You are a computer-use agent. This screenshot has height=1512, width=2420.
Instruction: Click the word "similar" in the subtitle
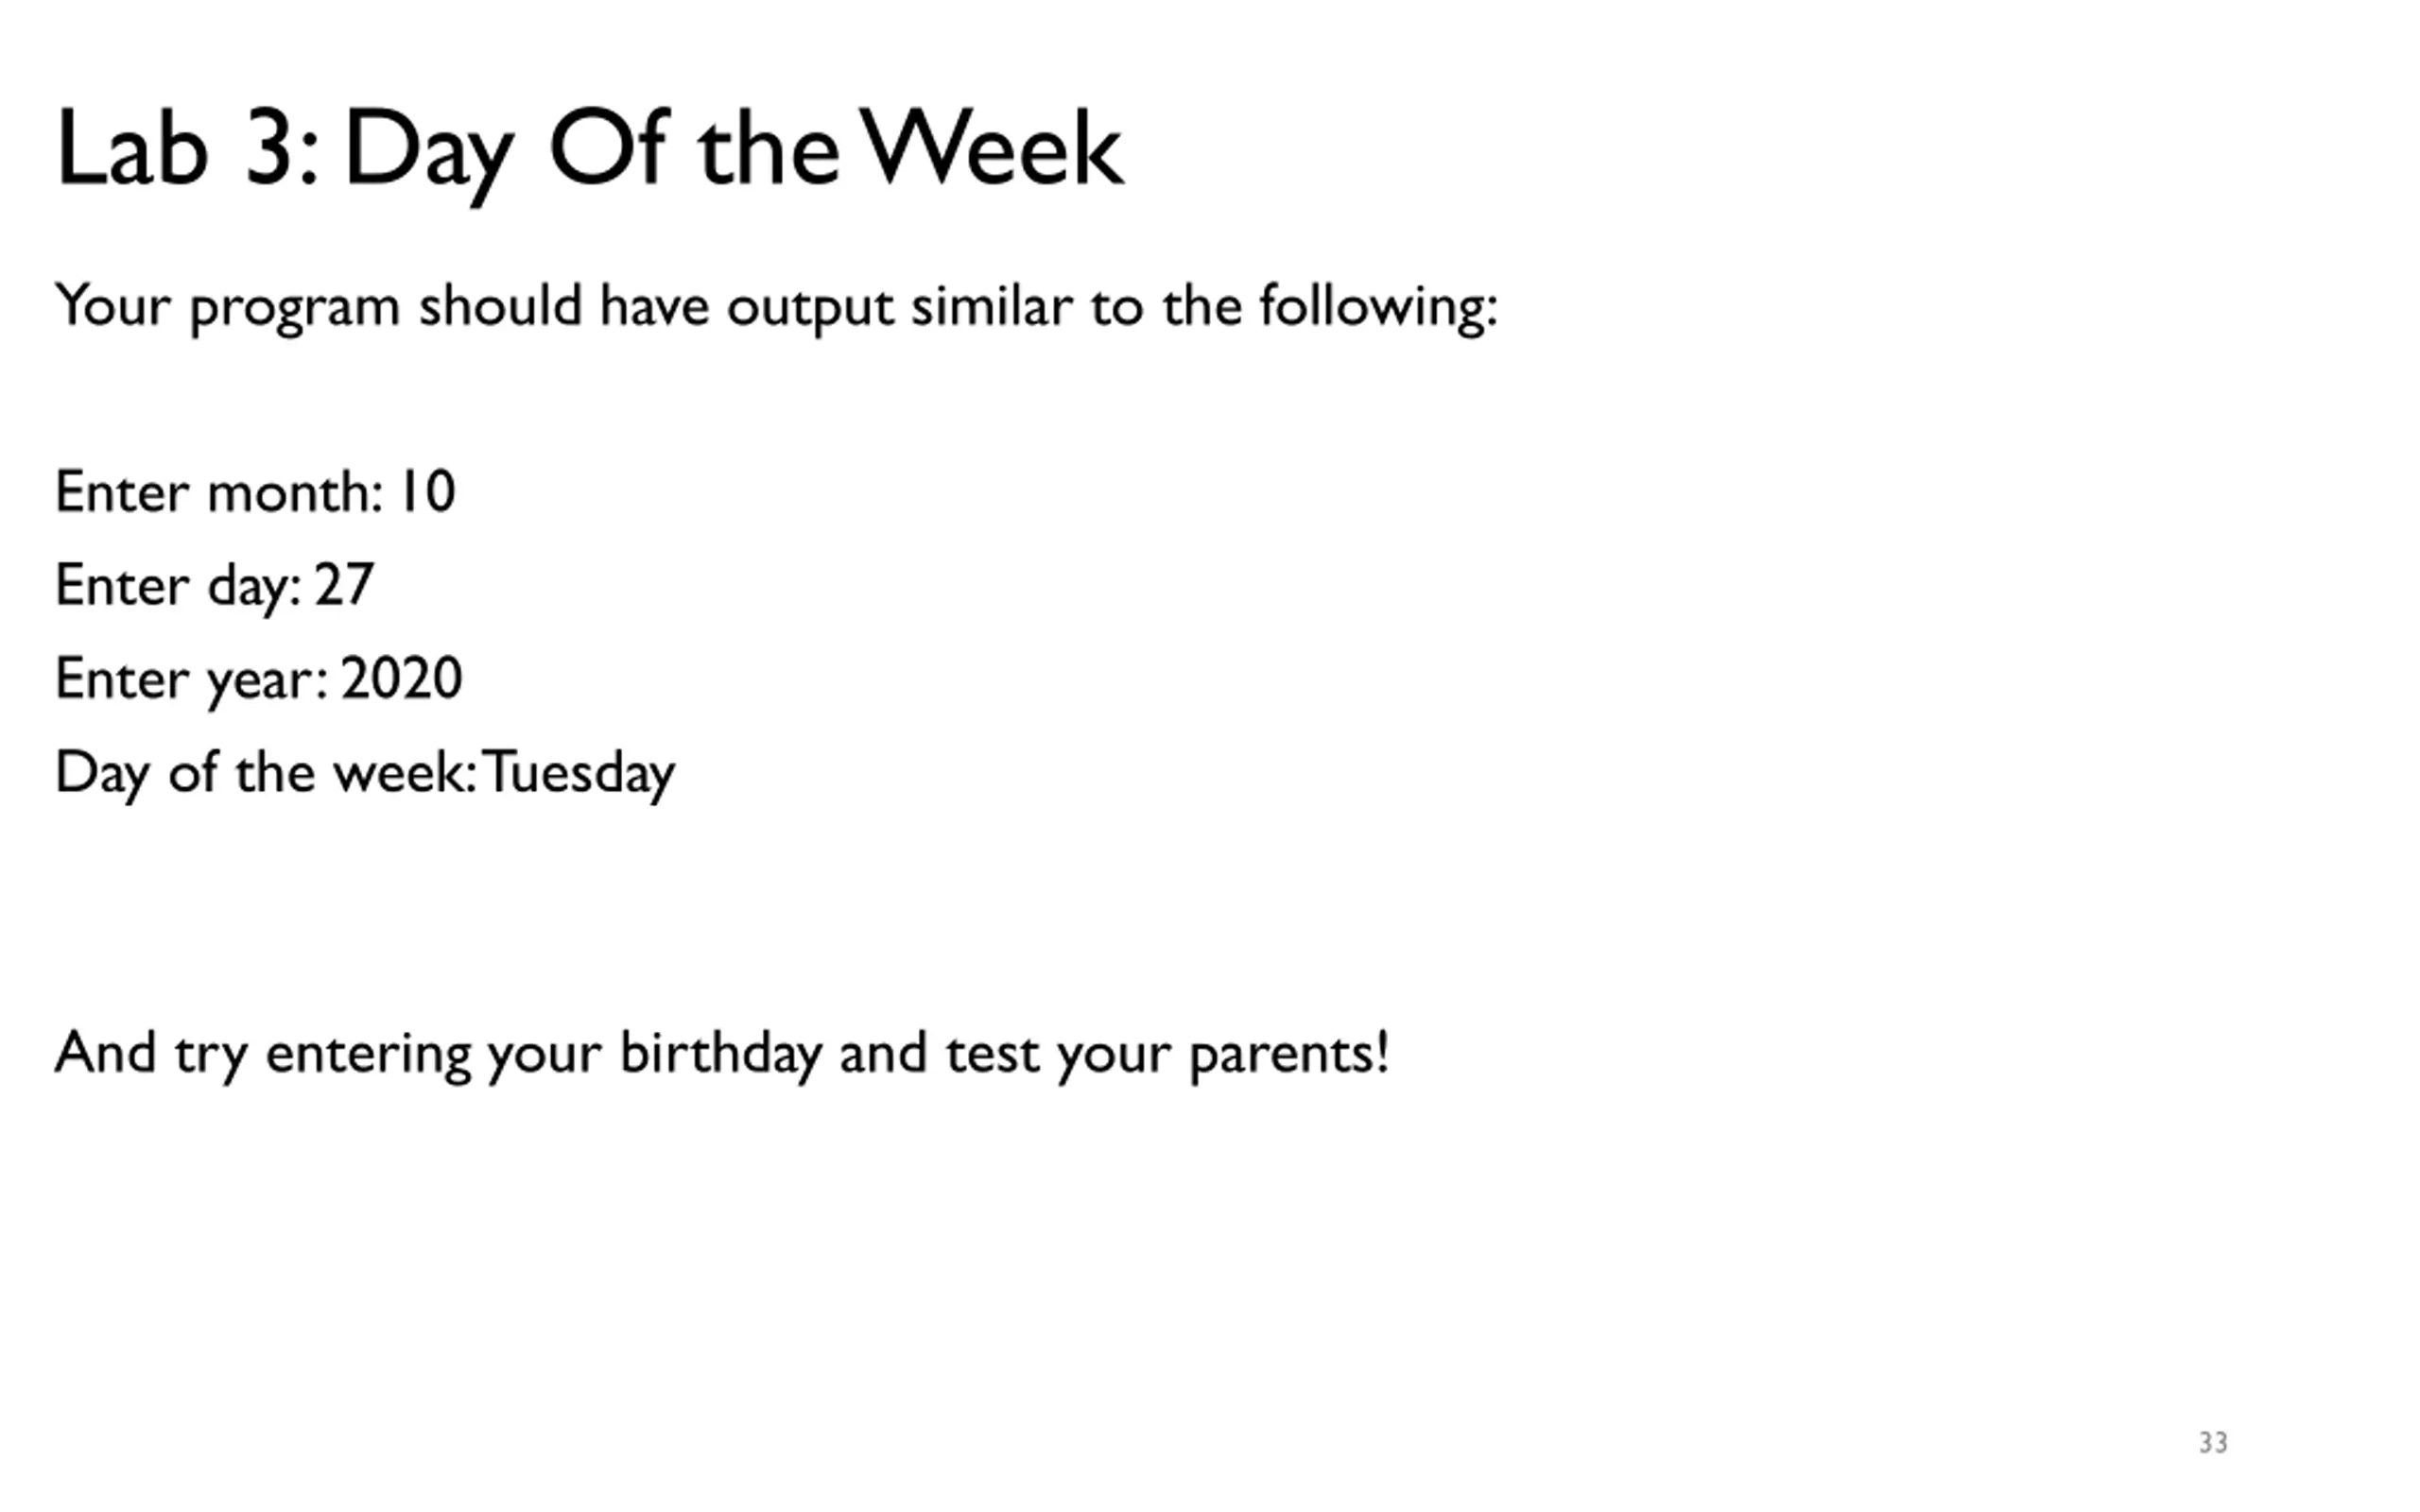[x=992, y=305]
